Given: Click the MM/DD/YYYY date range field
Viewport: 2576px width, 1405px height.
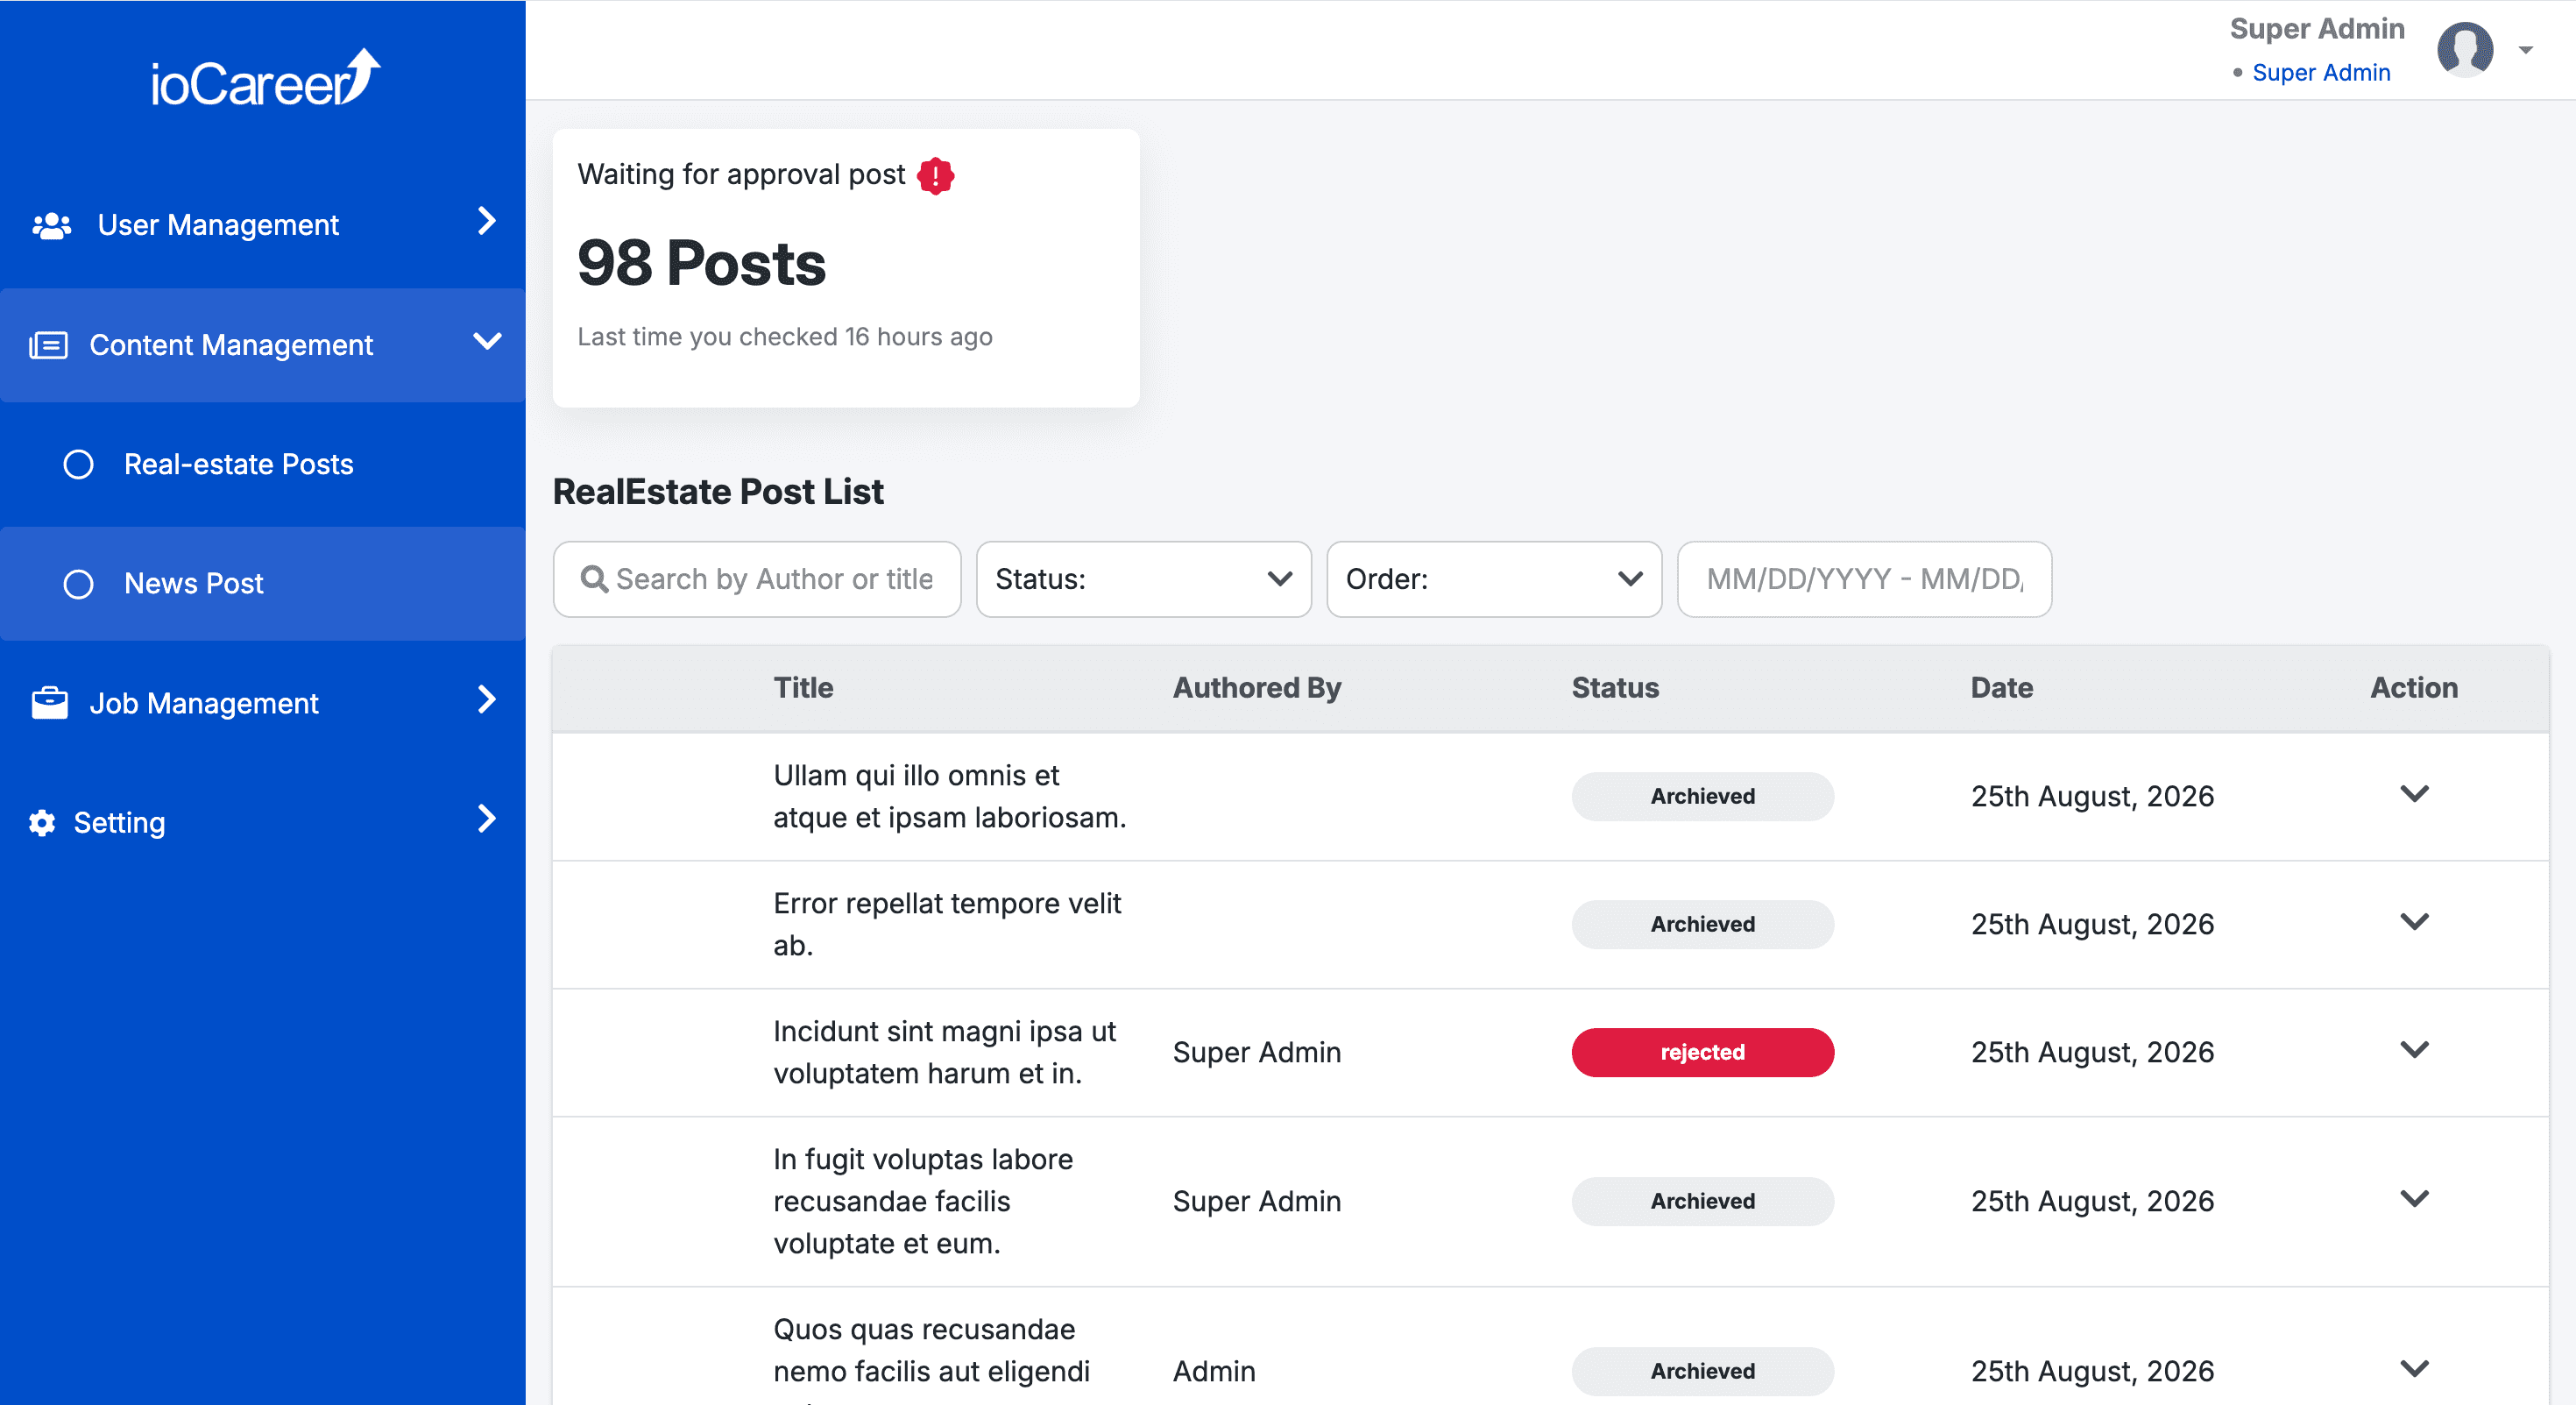Looking at the screenshot, I should coord(1864,579).
